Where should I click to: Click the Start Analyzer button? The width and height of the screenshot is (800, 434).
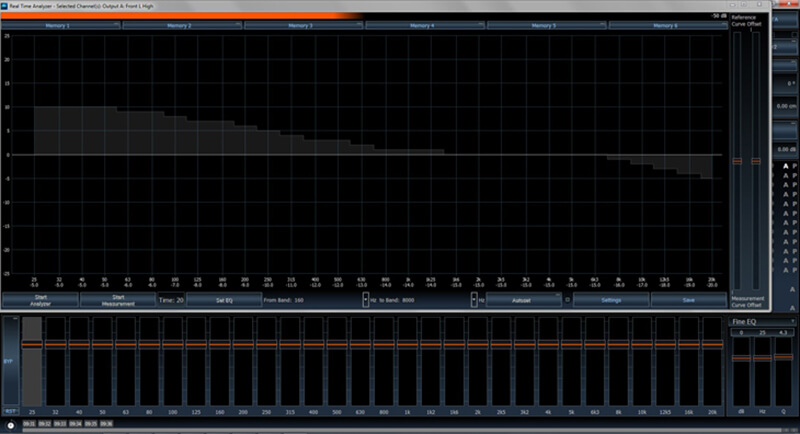40,300
